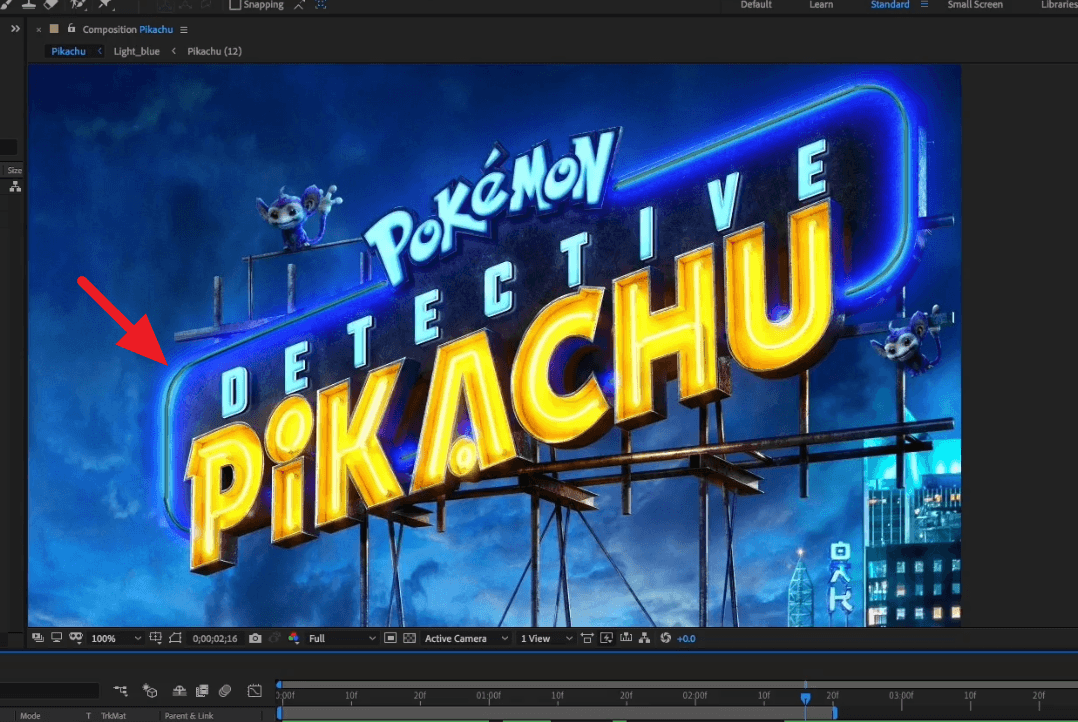Toggle pixel aspect ratio correction
The height and width of the screenshot is (722, 1078).
click(x=586, y=638)
